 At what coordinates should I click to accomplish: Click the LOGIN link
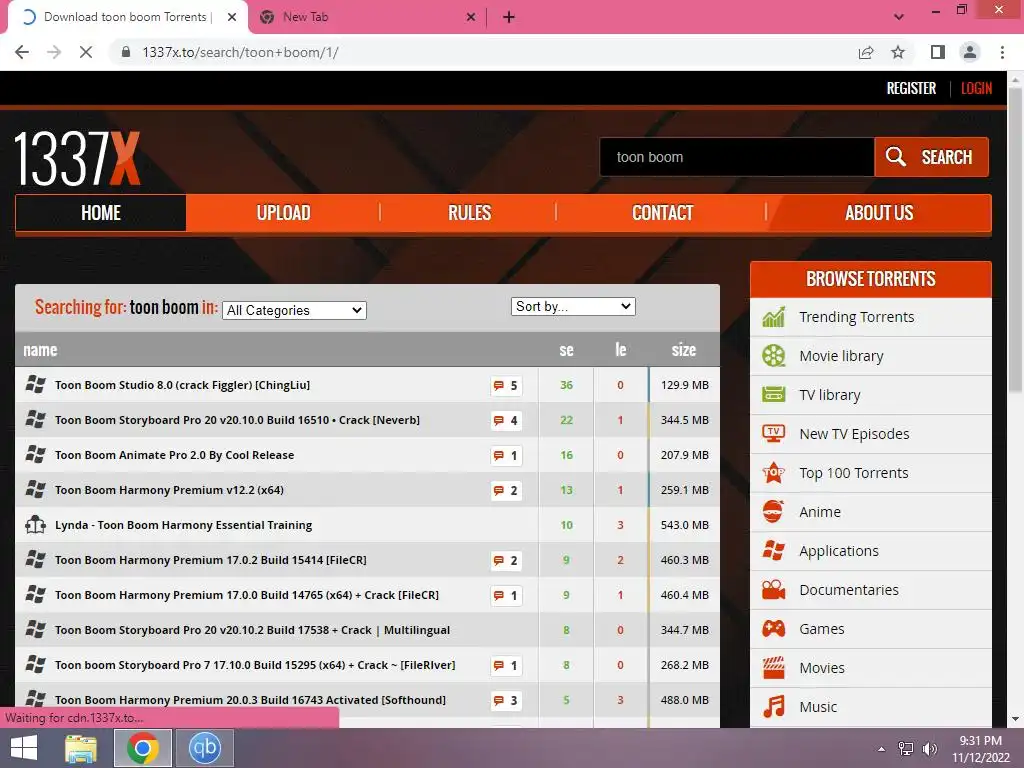pos(976,88)
